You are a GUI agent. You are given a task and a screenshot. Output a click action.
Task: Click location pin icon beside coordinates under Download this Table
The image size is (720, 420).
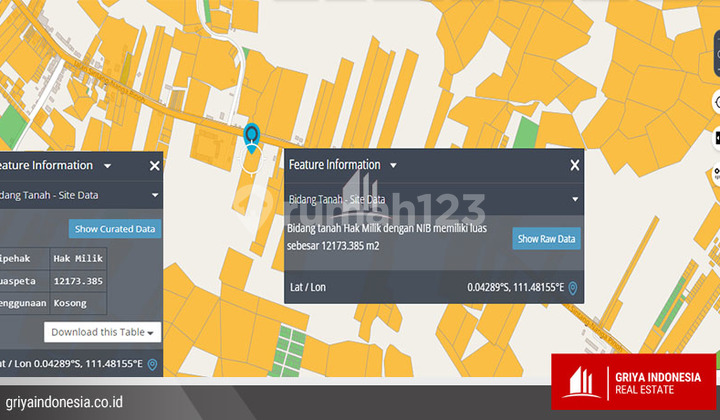coord(152,364)
